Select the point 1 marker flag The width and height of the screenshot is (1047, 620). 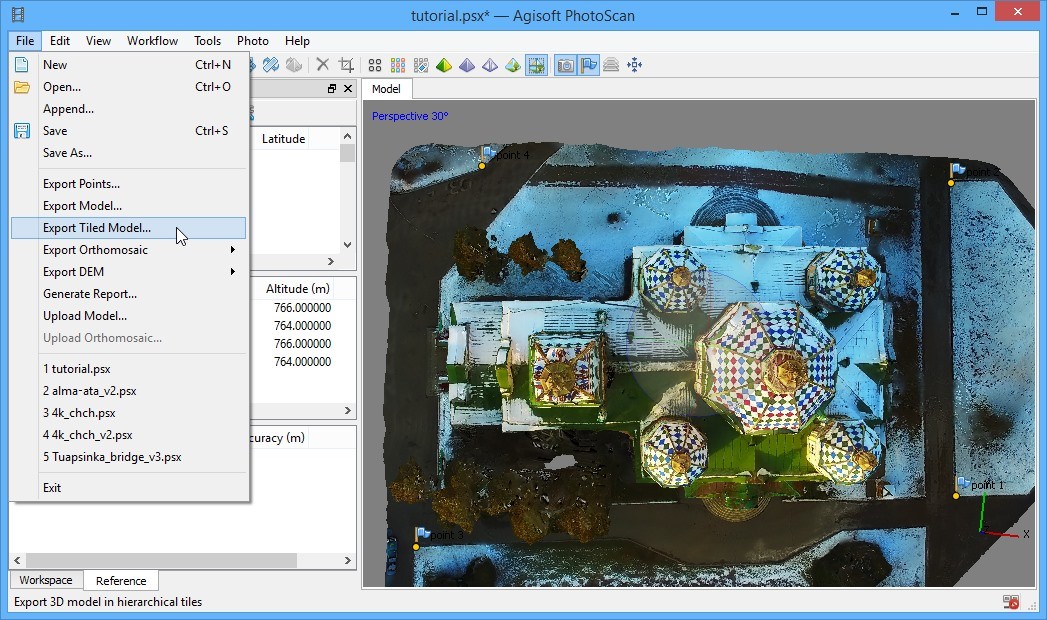point(964,483)
